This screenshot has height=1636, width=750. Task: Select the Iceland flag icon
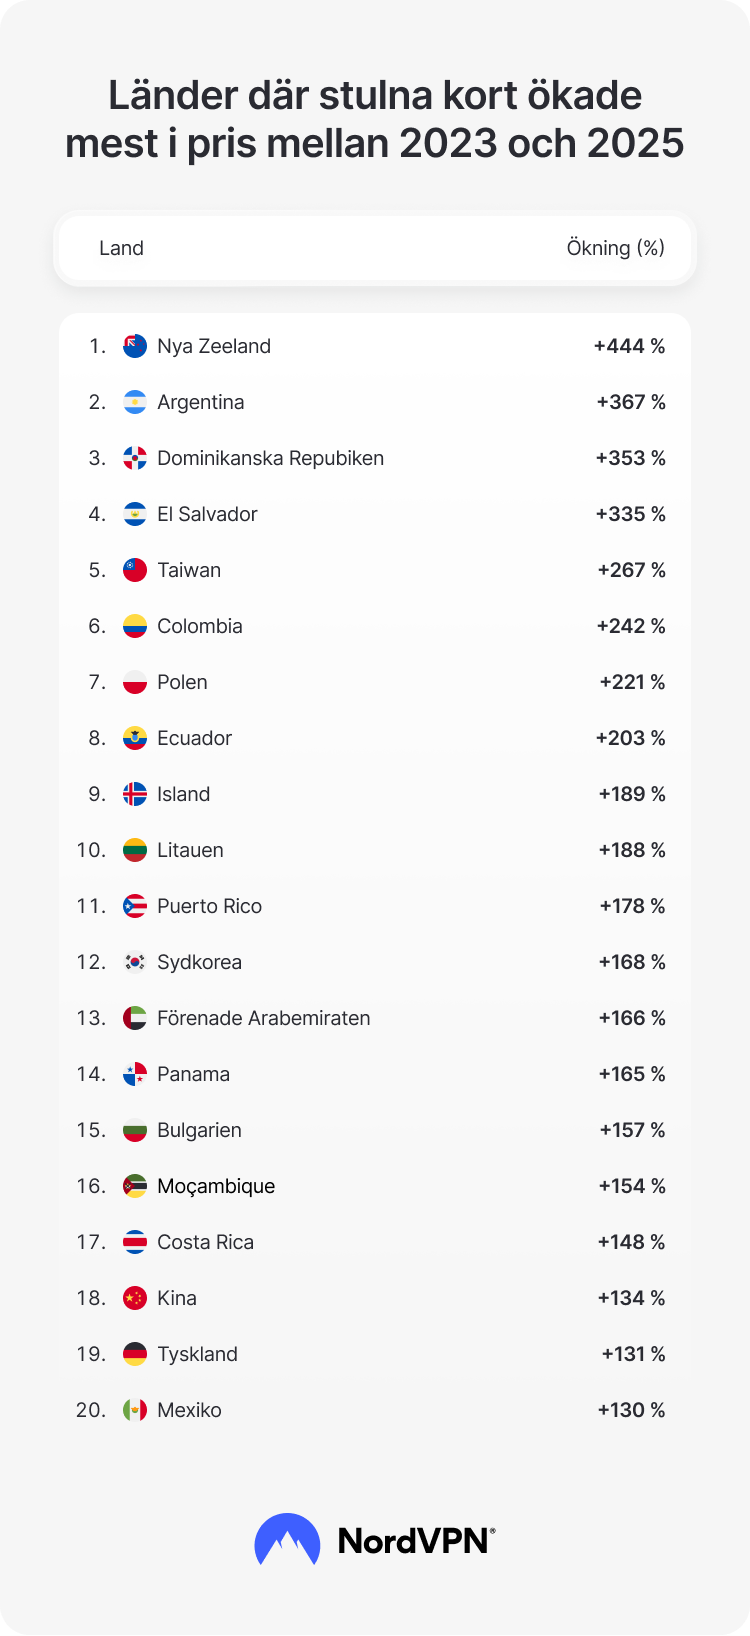135,794
